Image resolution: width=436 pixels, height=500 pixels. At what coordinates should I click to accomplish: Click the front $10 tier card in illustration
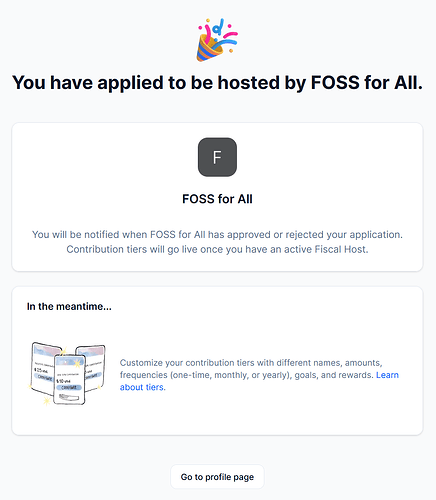pos(70,379)
